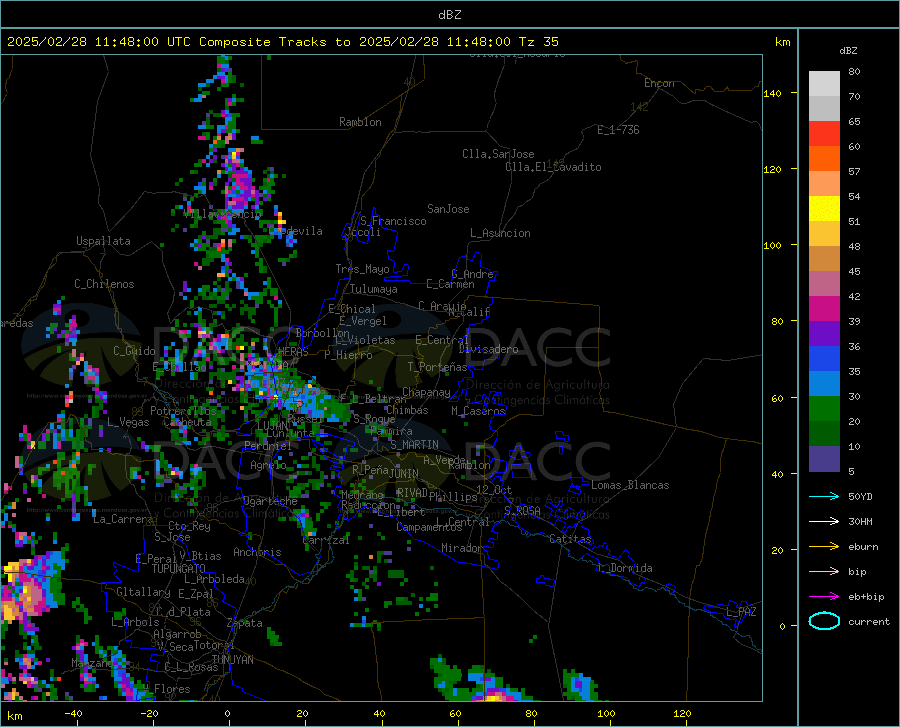Pick the royal blue 35–36 dBZ swatch
This screenshot has height=727, width=900.
click(824, 359)
